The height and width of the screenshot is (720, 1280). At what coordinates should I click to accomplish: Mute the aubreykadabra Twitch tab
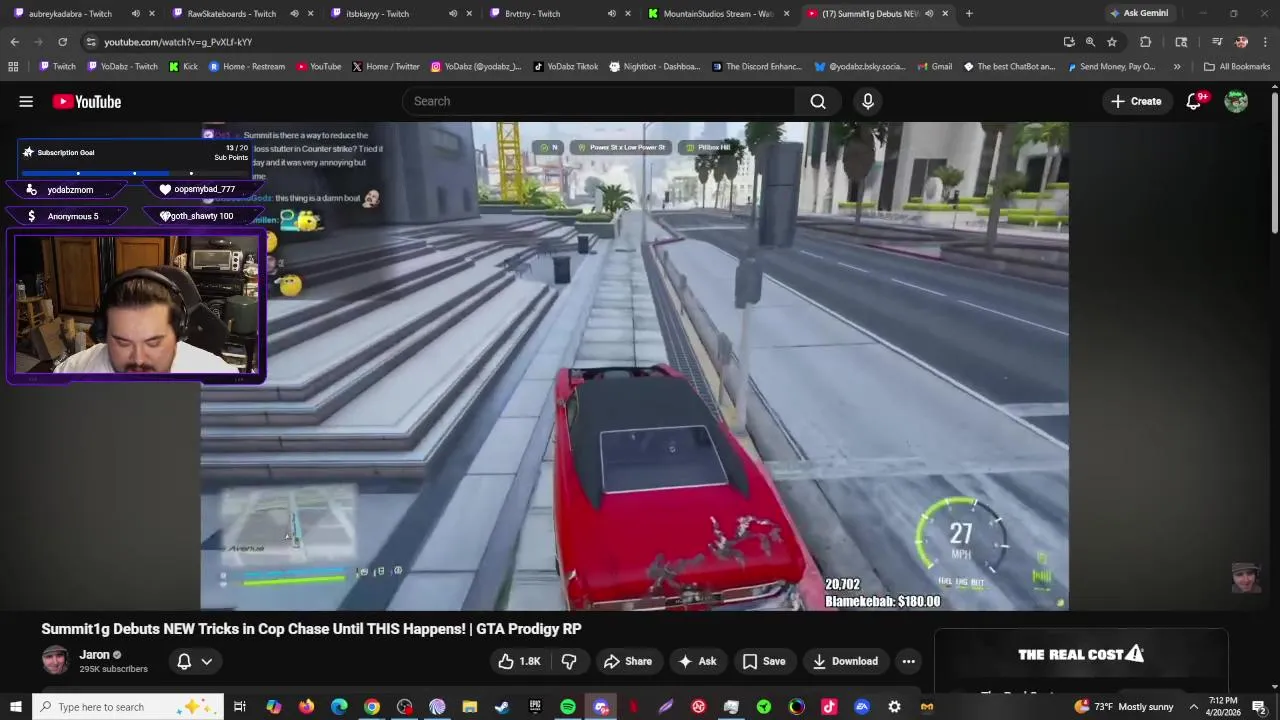(135, 14)
